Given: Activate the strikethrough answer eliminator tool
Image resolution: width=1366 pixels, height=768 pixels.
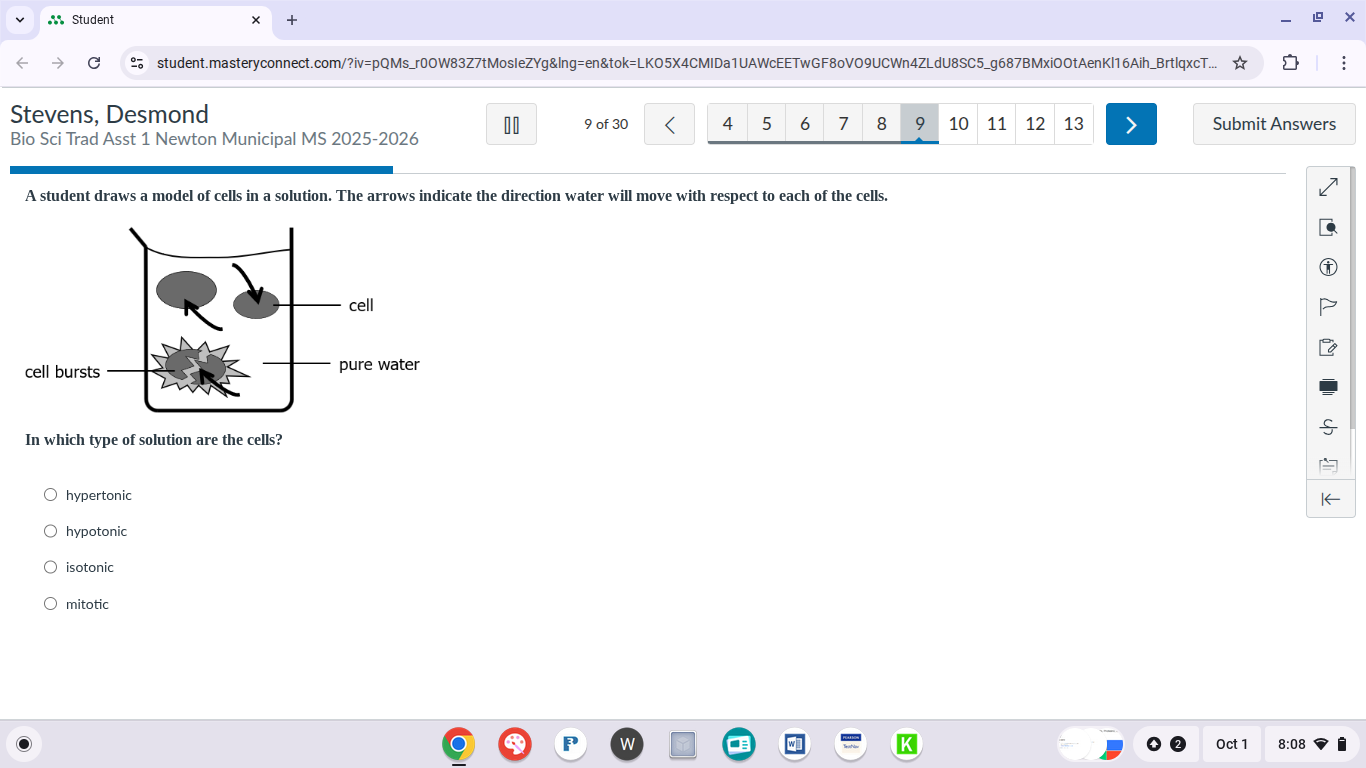Looking at the screenshot, I should pos(1328,427).
